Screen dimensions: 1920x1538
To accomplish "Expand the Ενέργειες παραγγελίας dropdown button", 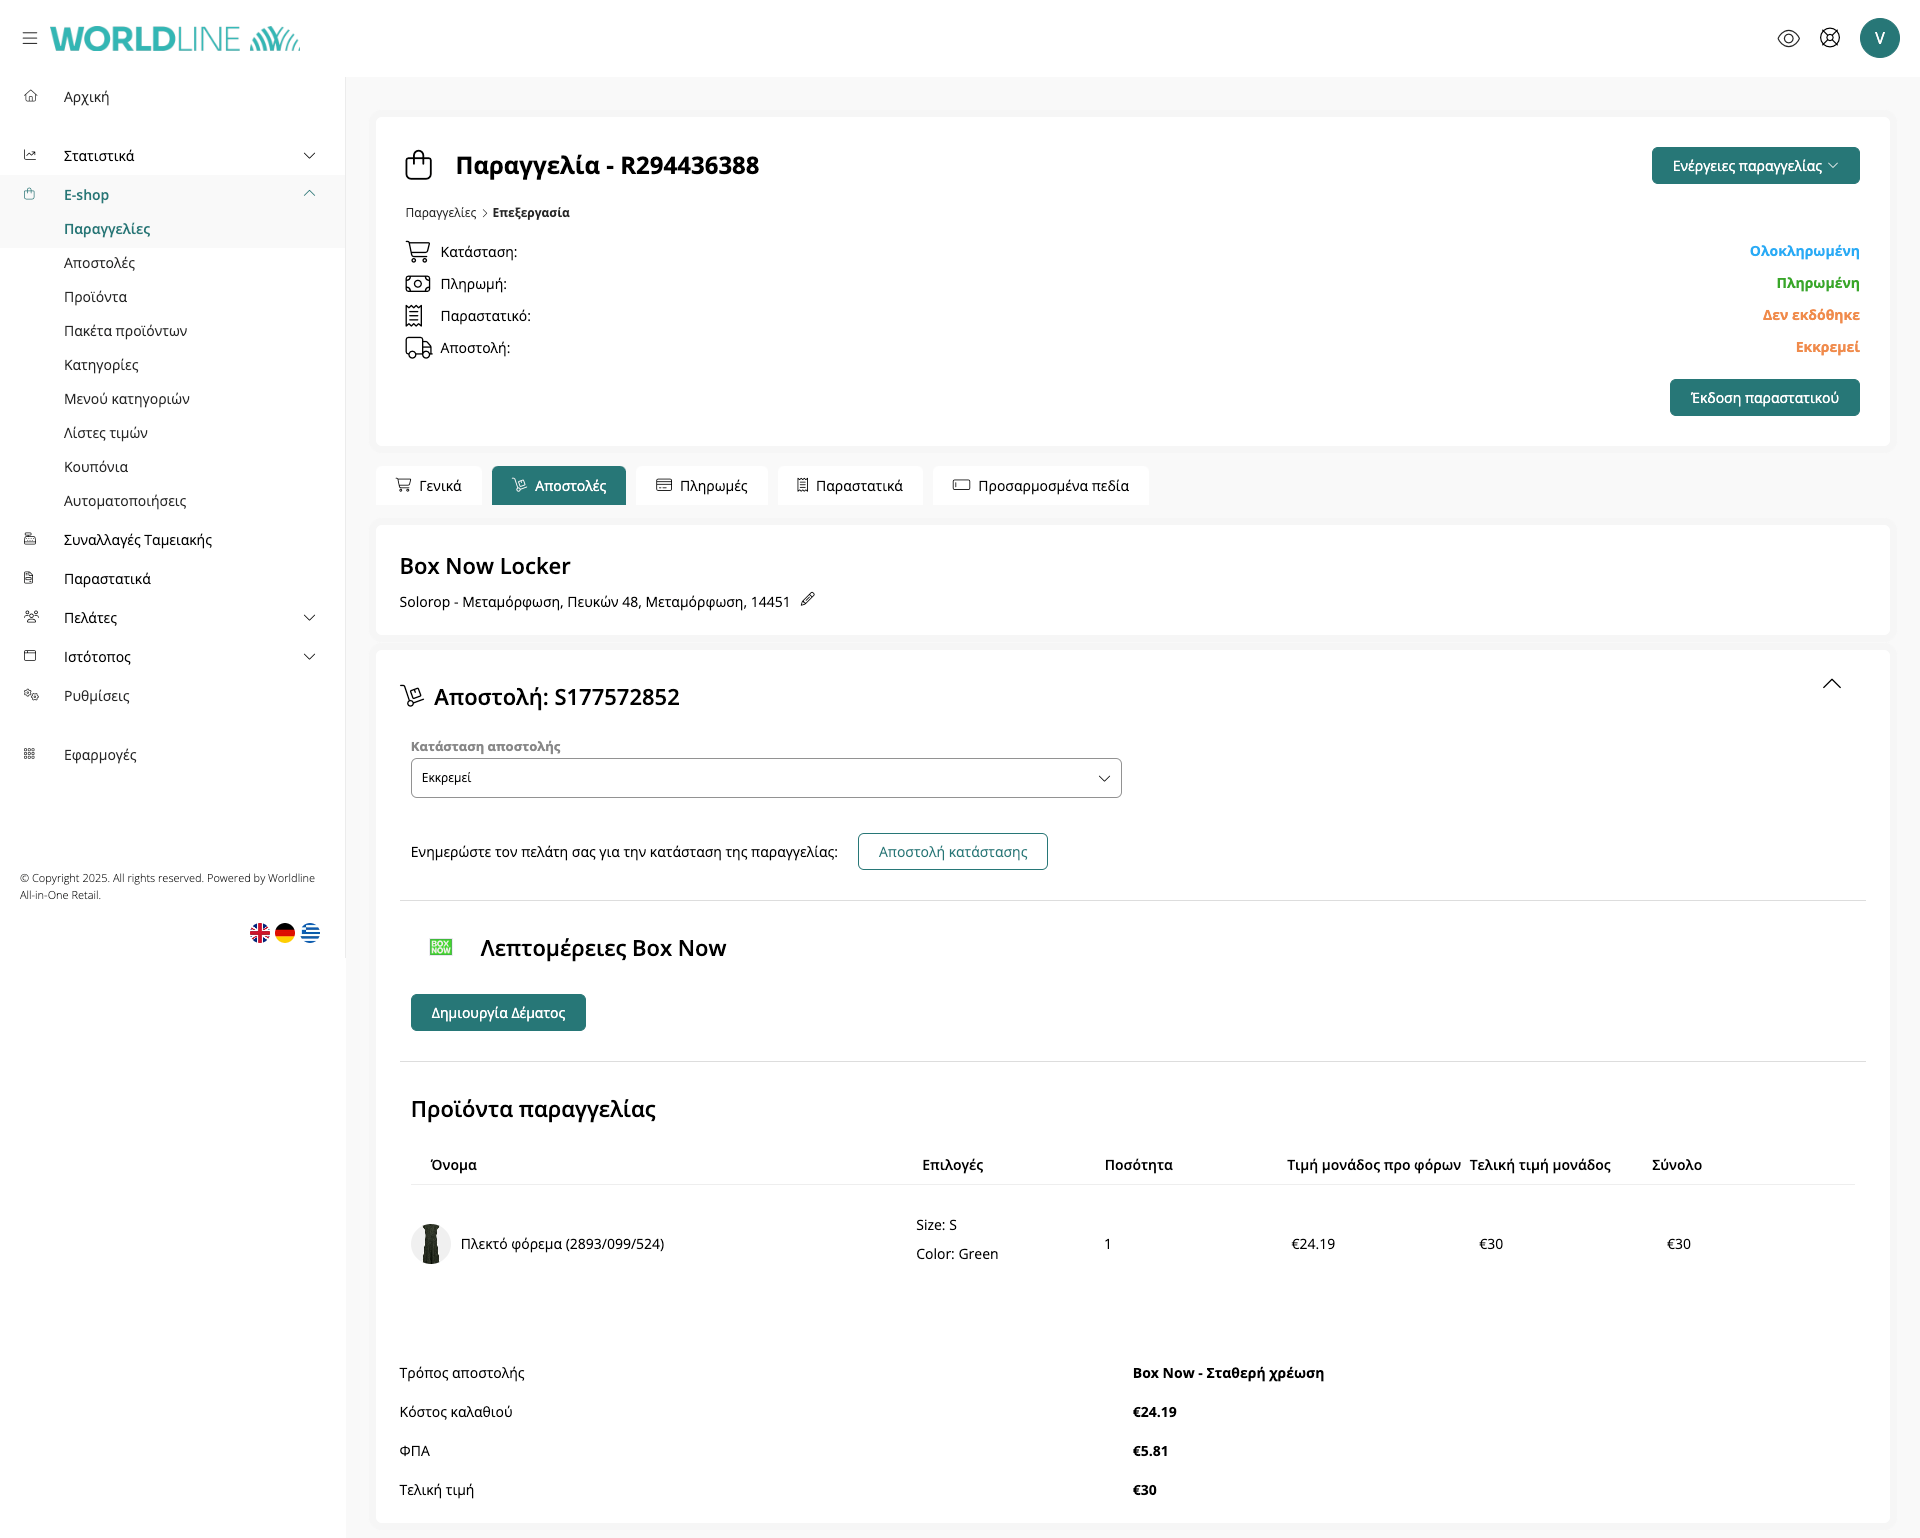I will coord(1755,166).
